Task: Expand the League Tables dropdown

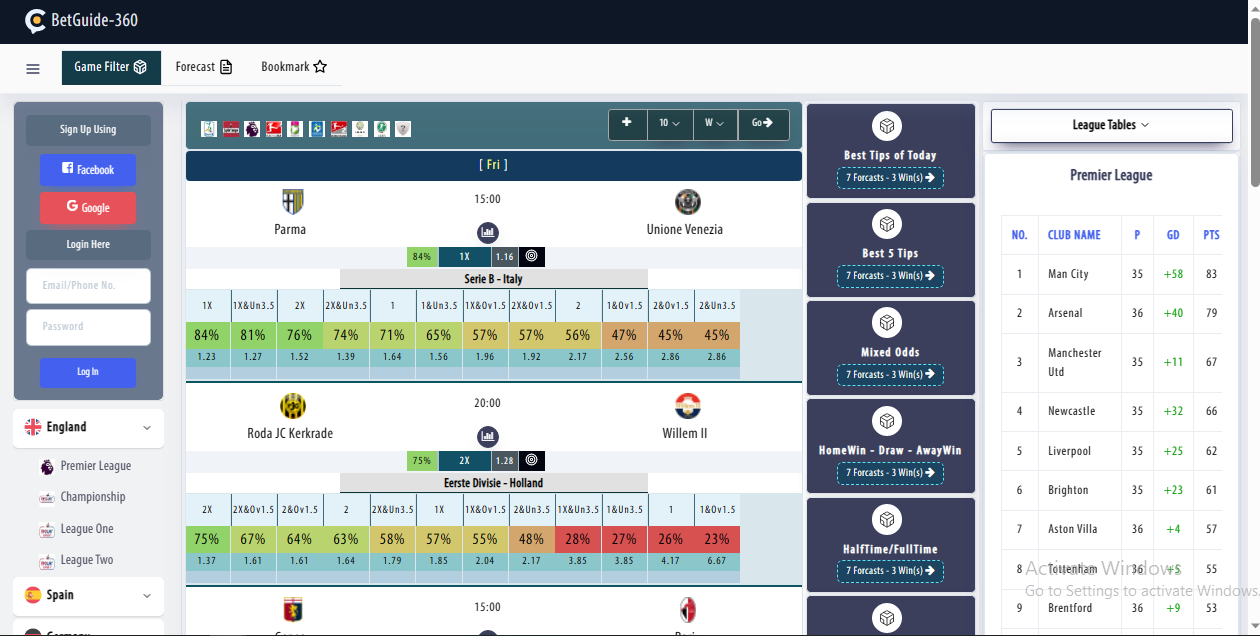Action: [x=1111, y=125]
